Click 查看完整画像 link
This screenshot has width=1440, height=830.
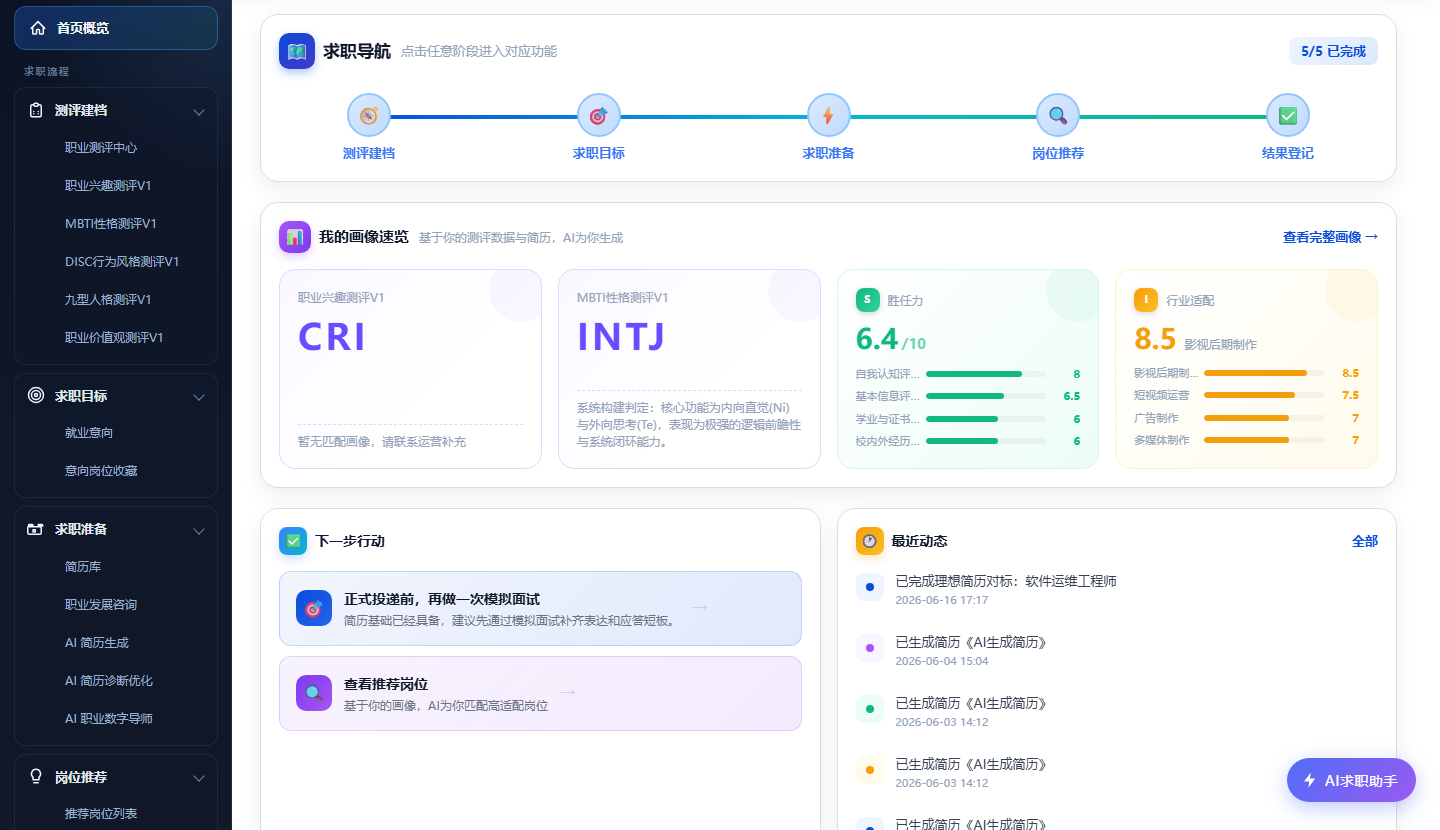[1330, 237]
